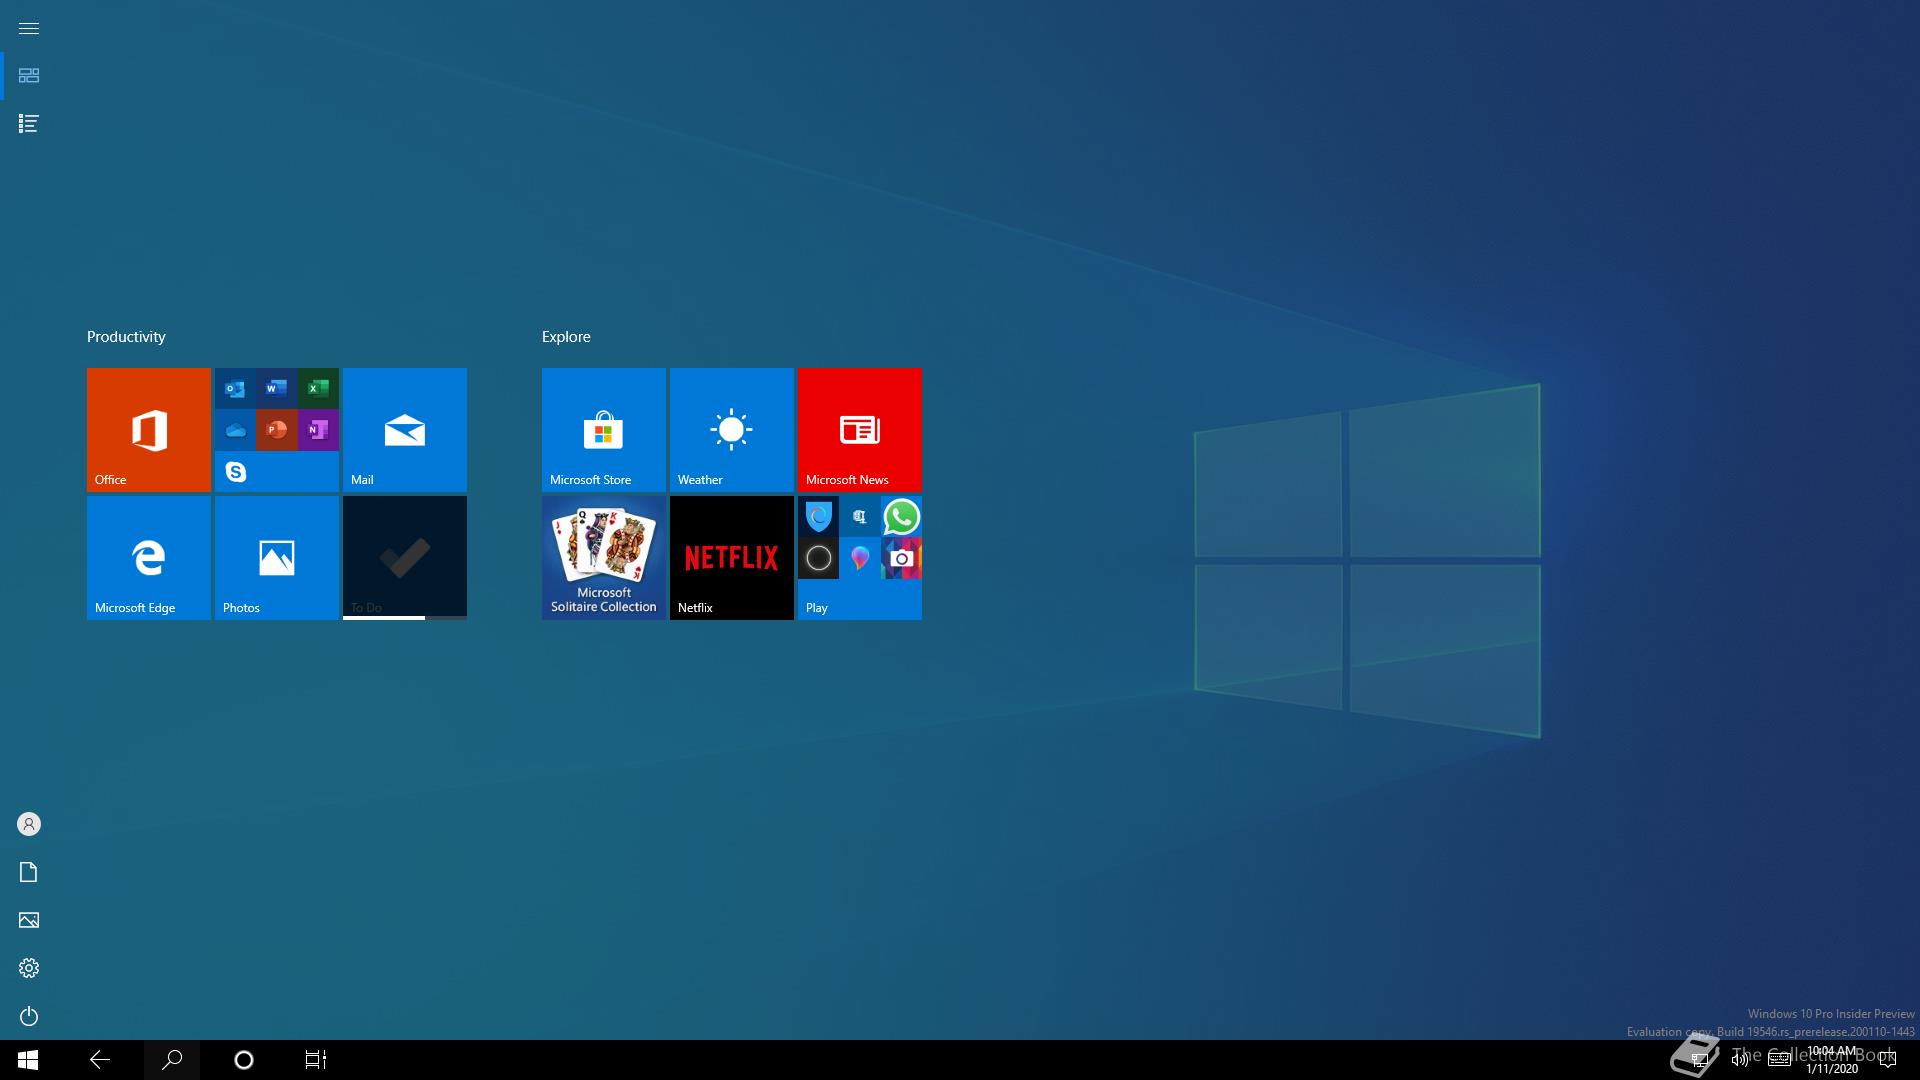The width and height of the screenshot is (1920, 1080).
Task: Select the Explore group heading
Action: point(566,337)
